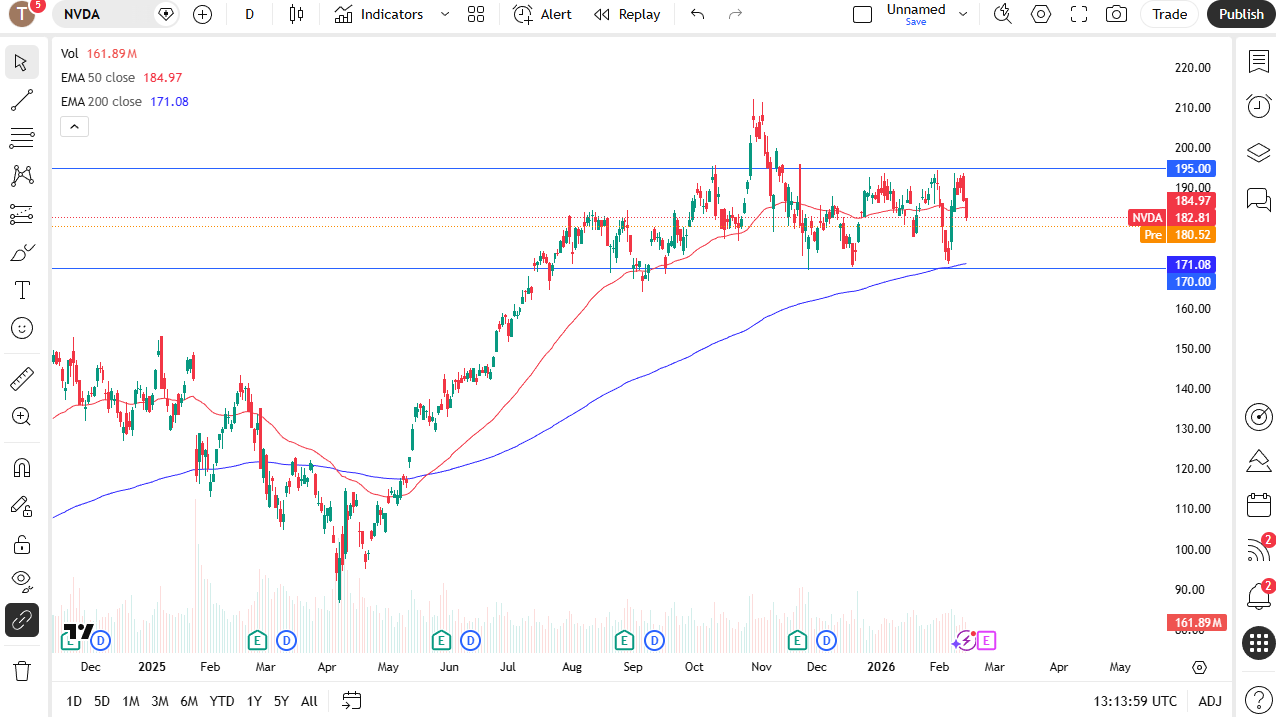The height and width of the screenshot is (717, 1276).
Task: Open the economic calendar panel
Action: [1258, 505]
